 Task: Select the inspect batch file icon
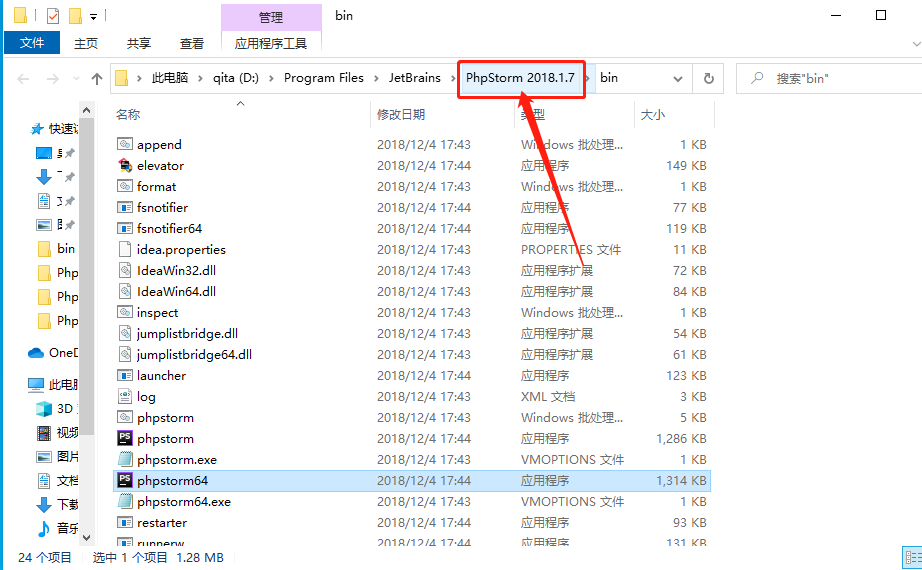point(125,312)
